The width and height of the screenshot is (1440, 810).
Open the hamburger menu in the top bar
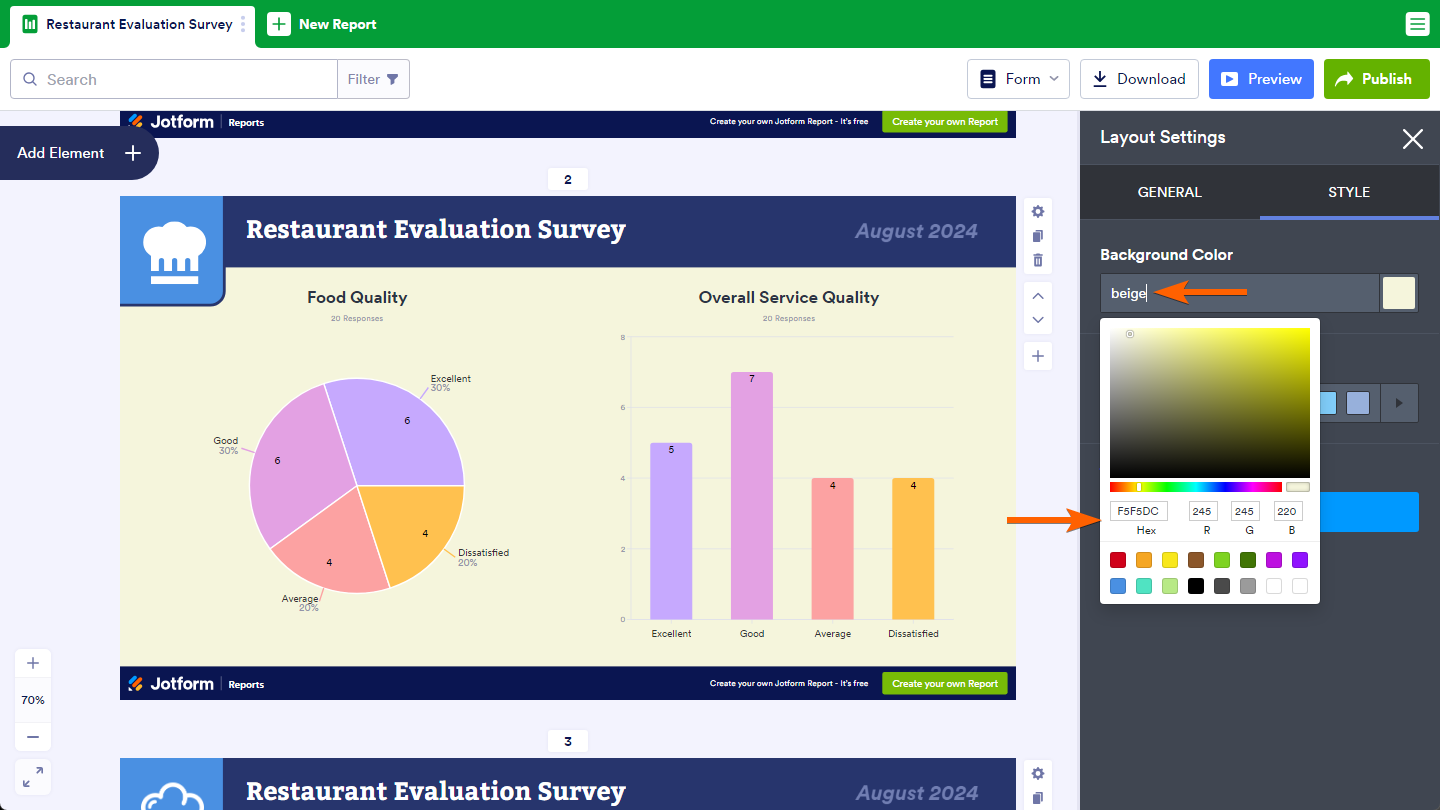pos(1417,24)
